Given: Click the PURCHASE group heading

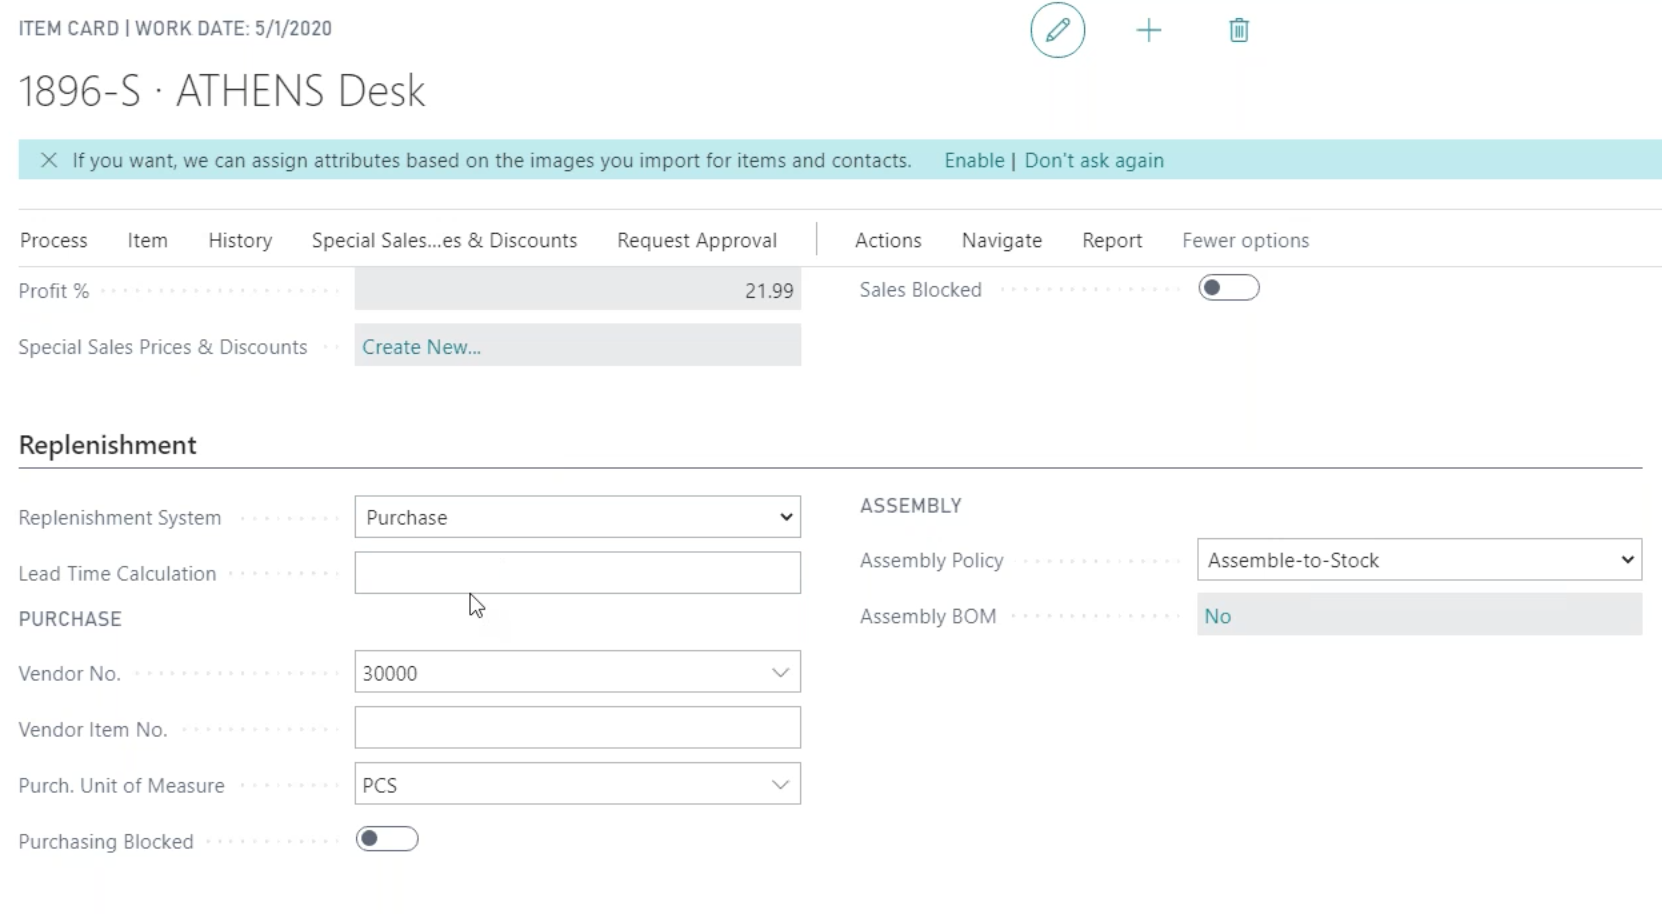Looking at the screenshot, I should tap(70, 619).
